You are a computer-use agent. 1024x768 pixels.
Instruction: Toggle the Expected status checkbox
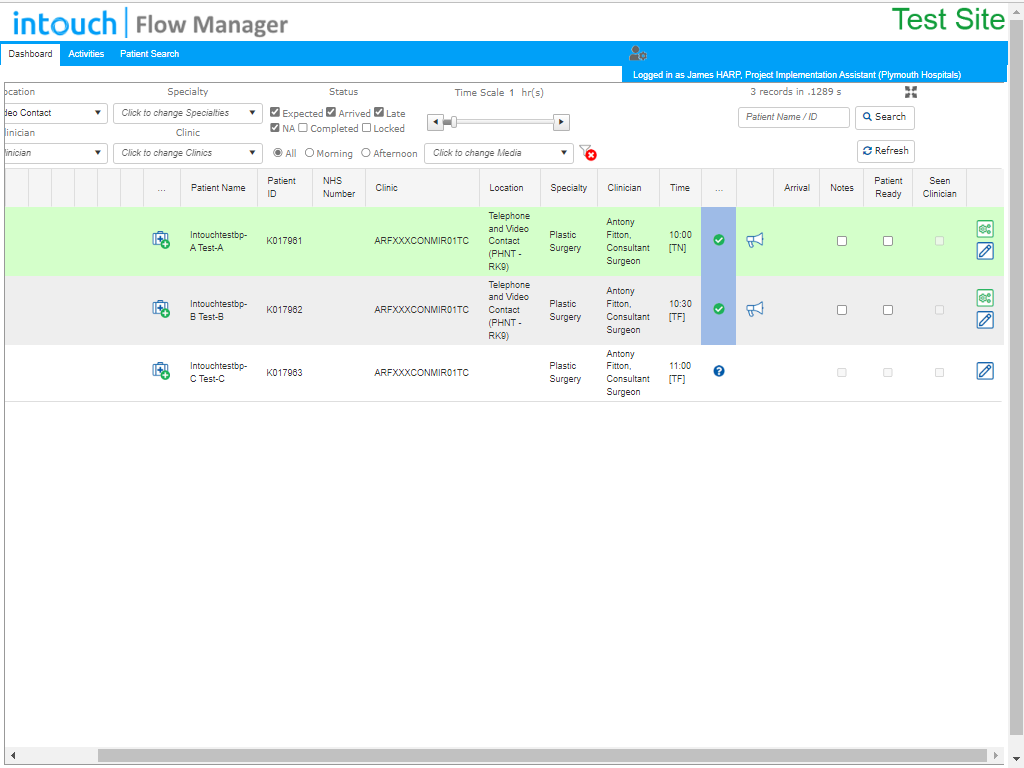pos(275,112)
